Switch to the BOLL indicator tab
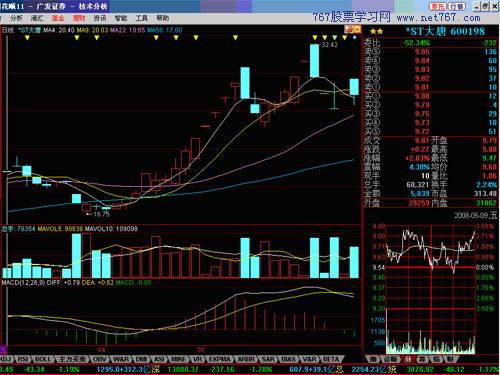This screenshot has width=500, height=375. pos(43,359)
